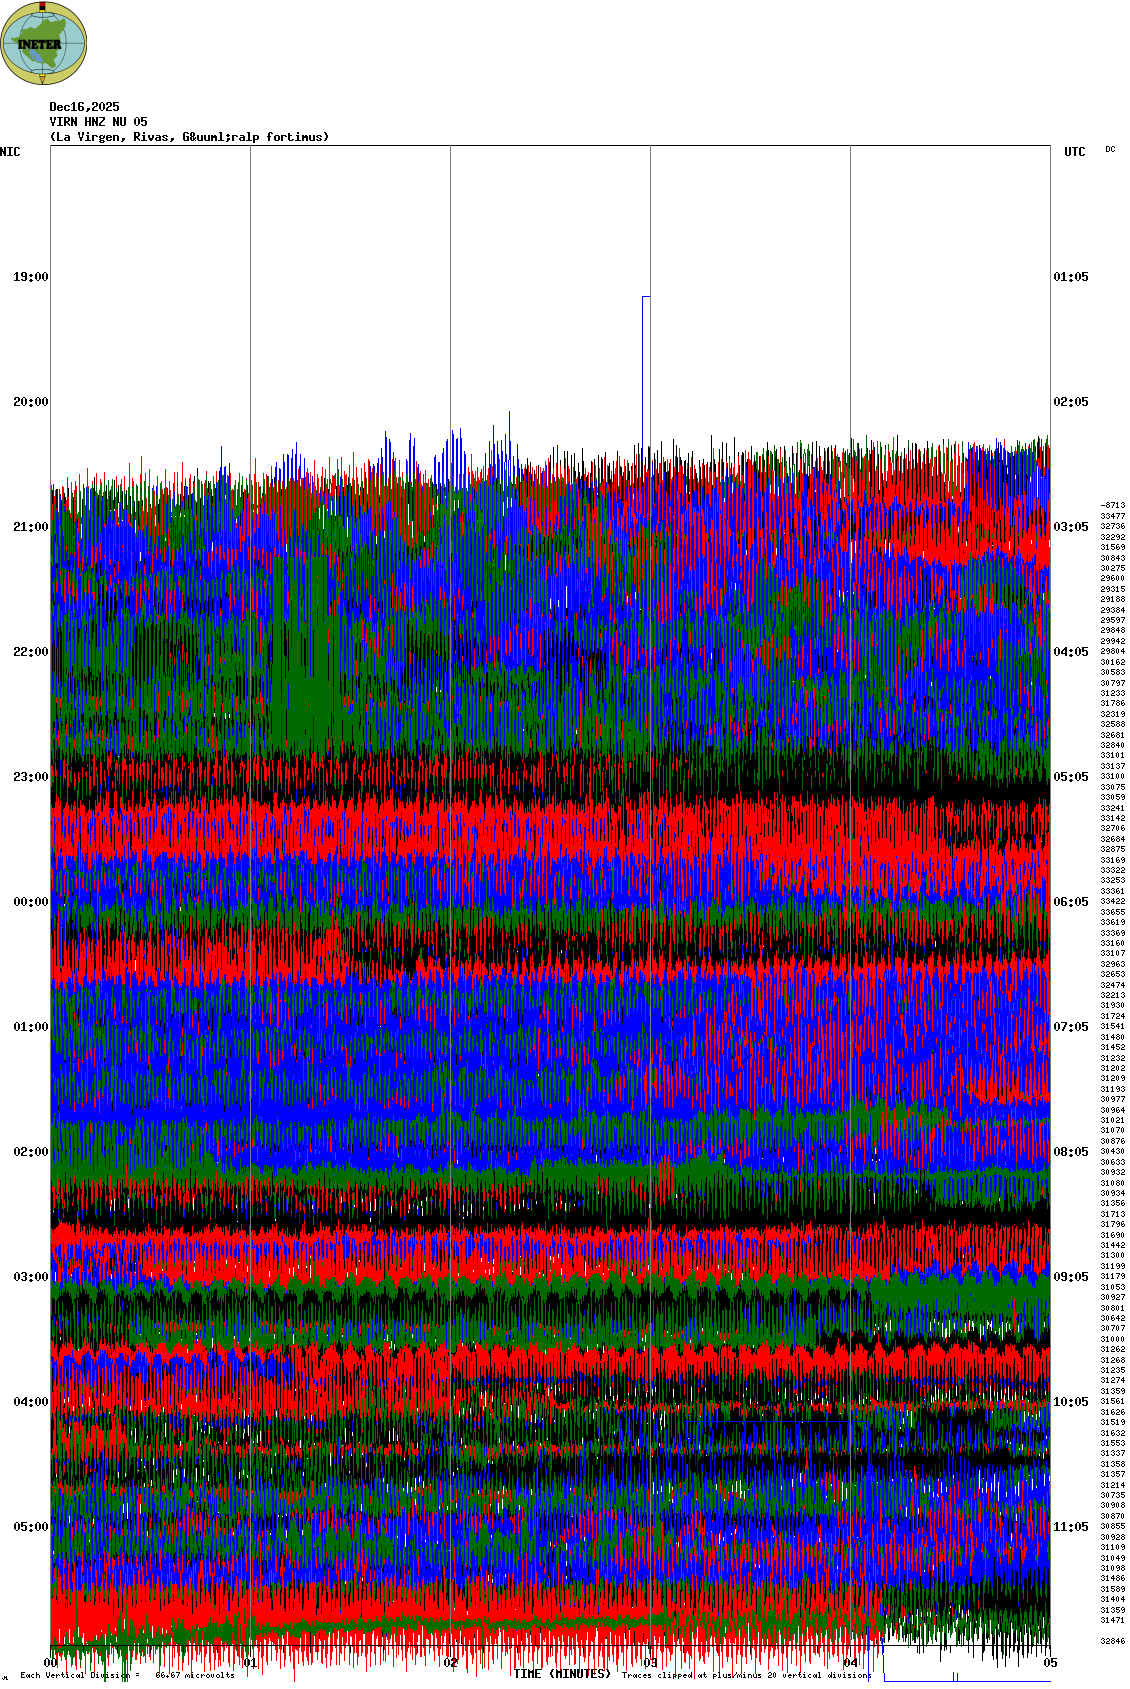Click the 06:05 UTC time label

click(1071, 902)
